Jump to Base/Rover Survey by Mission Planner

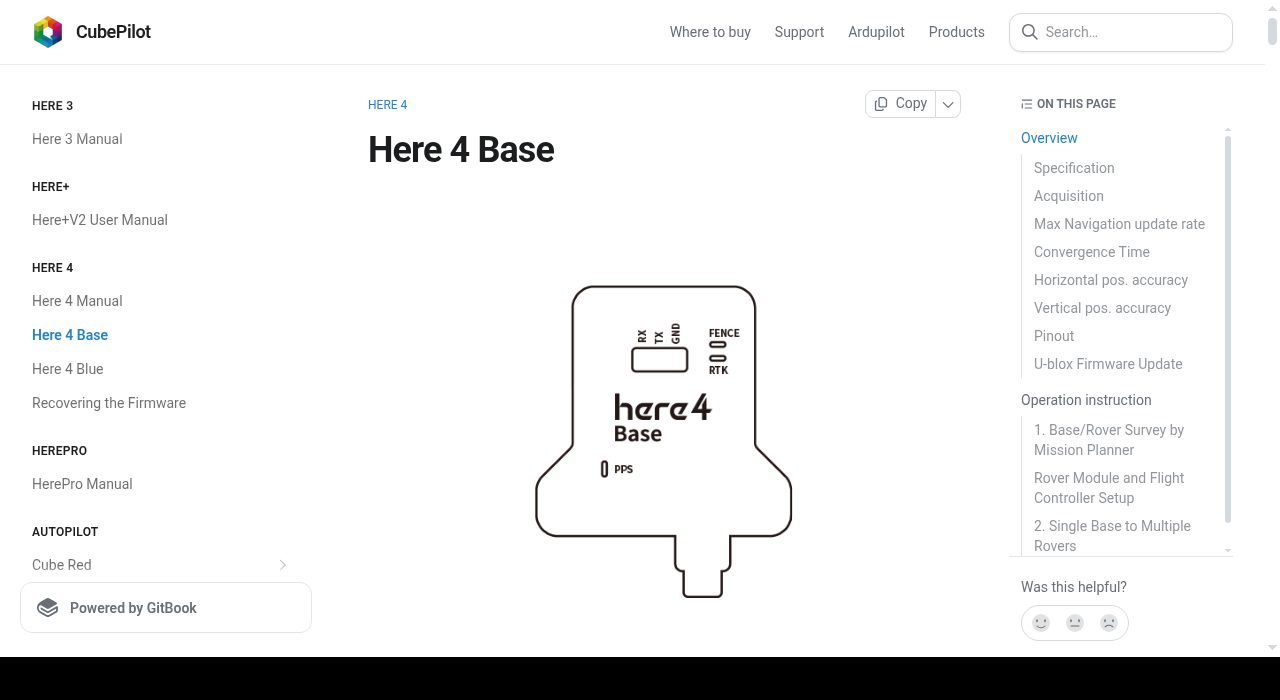[x=1109, y=440]
